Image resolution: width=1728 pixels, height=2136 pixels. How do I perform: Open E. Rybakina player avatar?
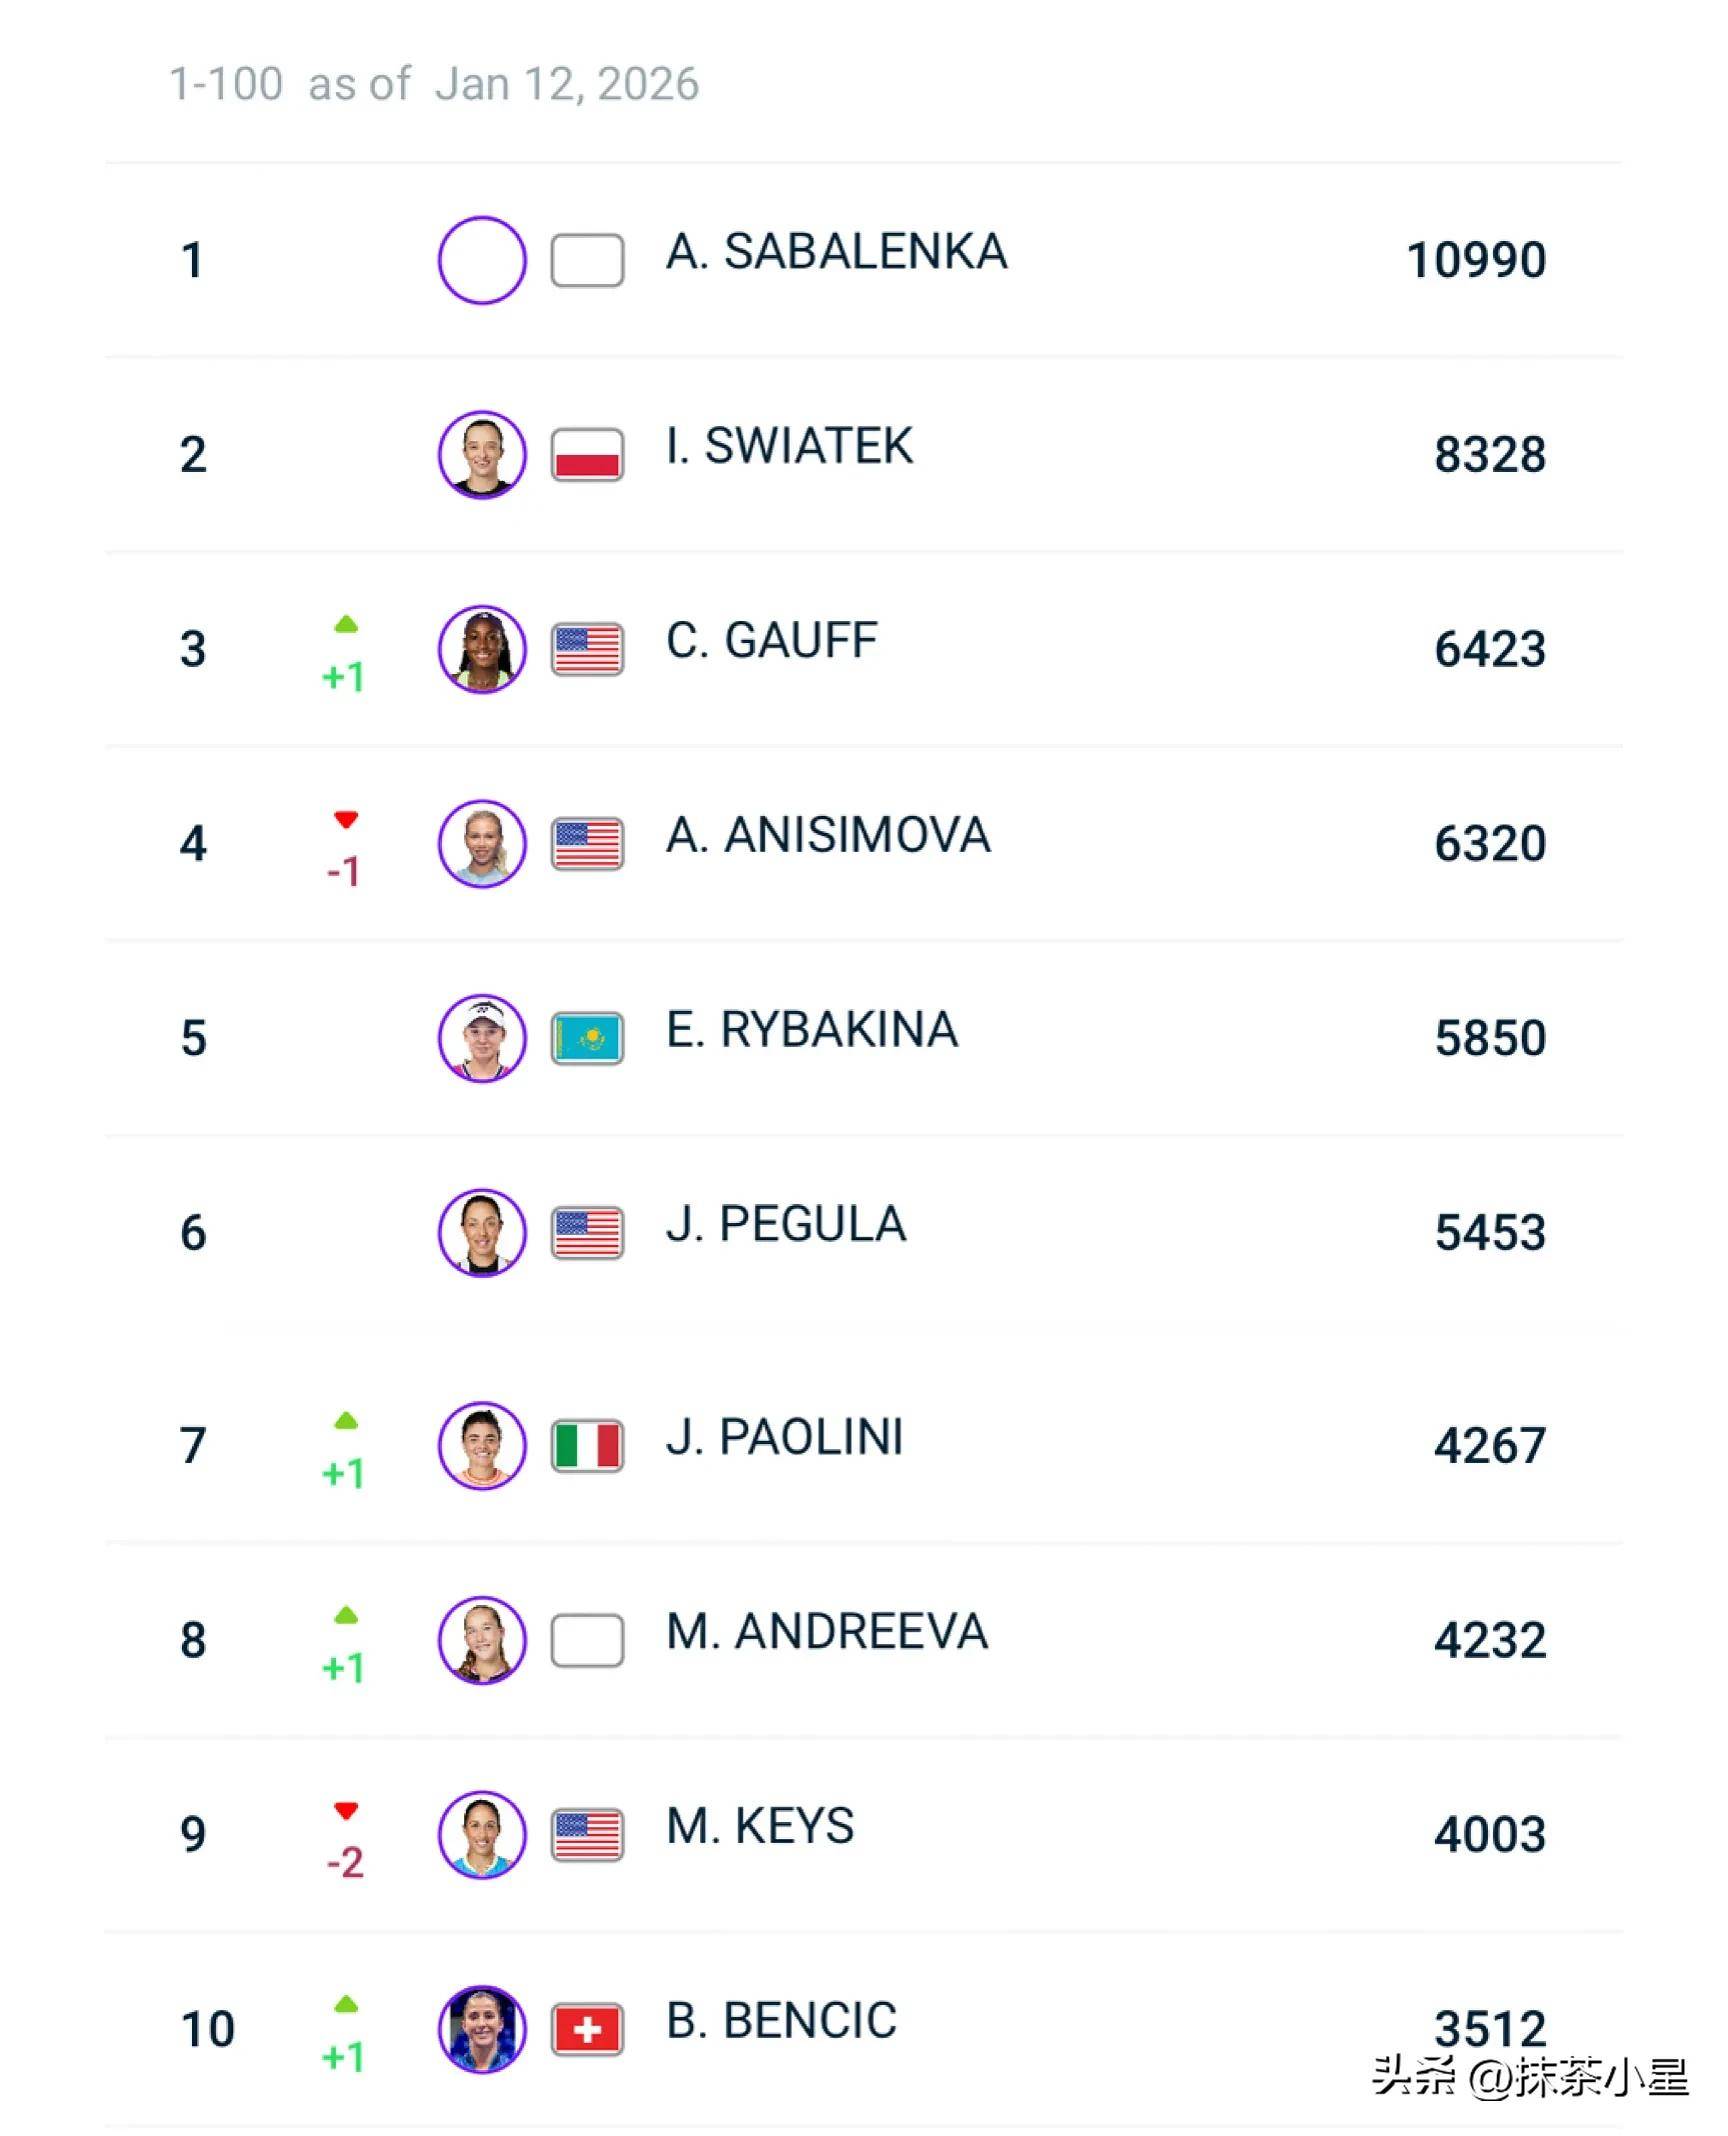(x=482, y=1038)
